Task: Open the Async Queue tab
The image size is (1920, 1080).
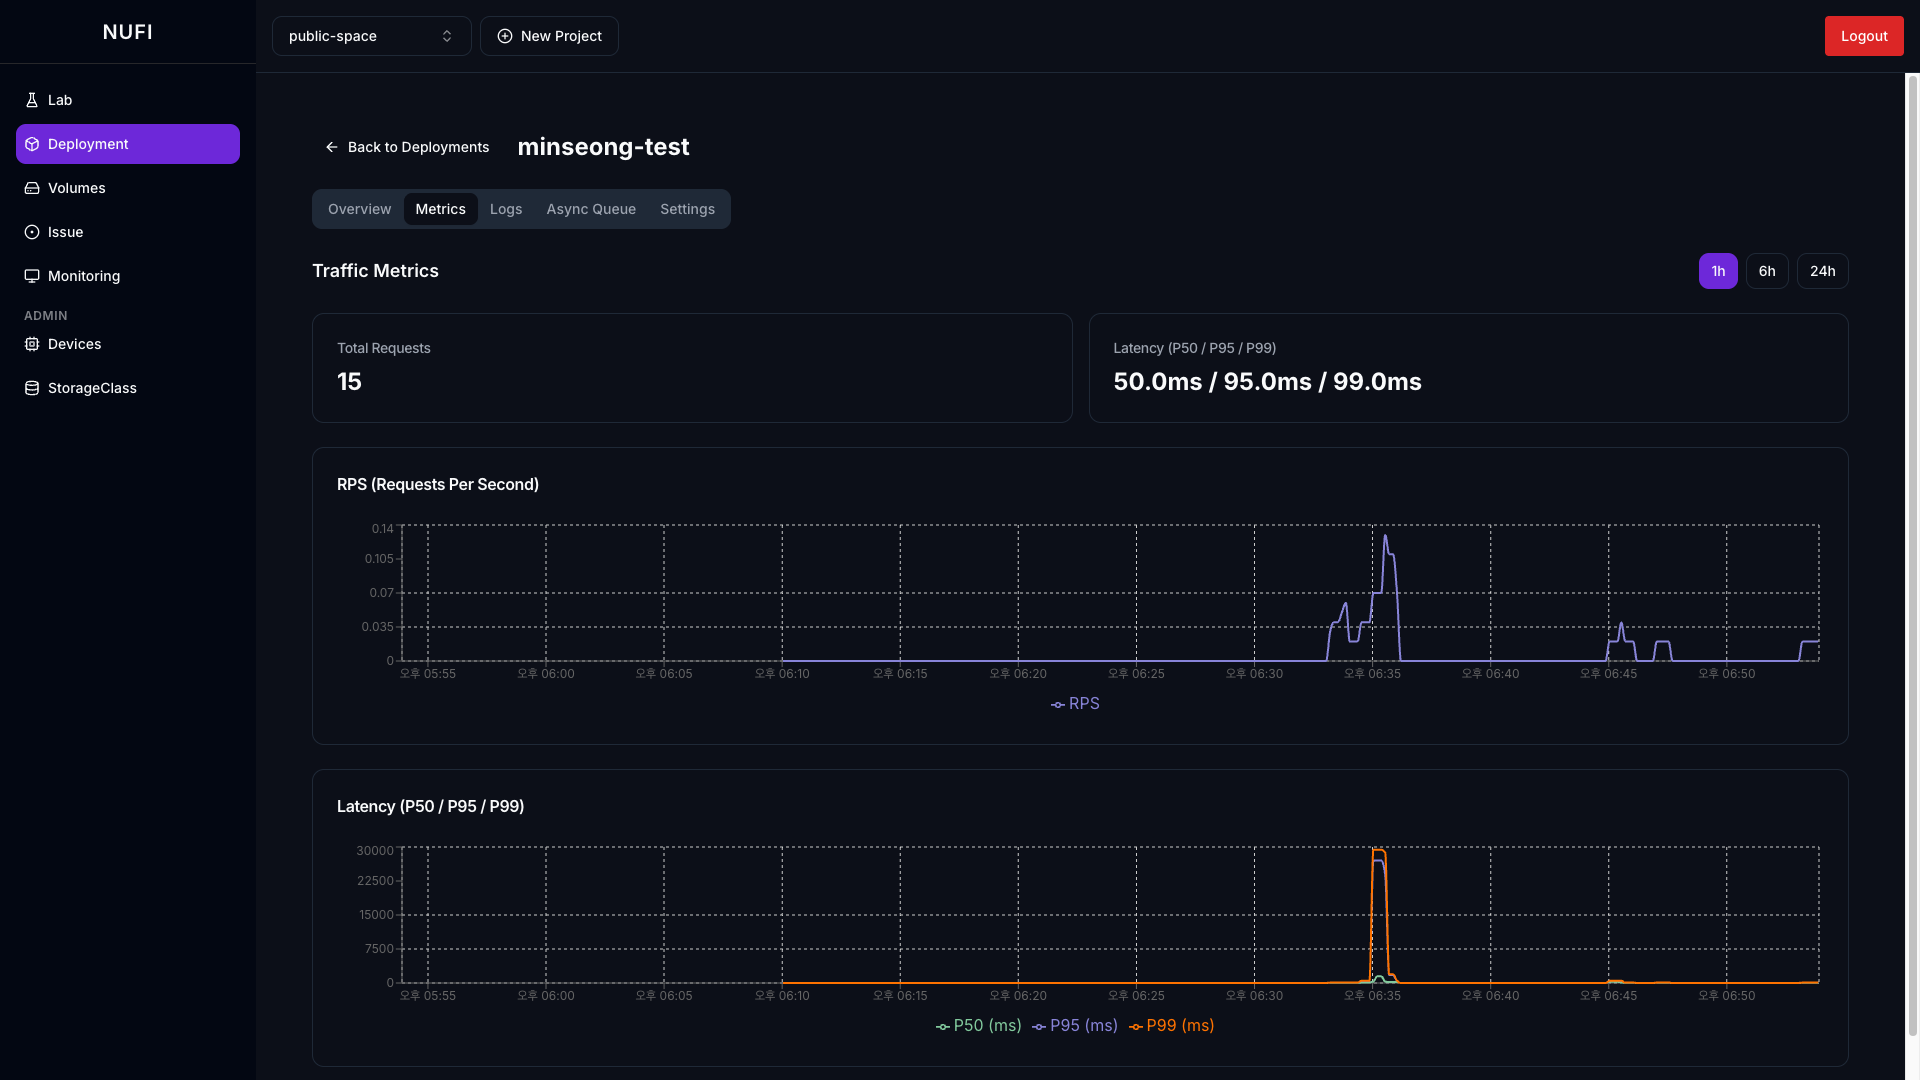Action: click(x=590, y=209)
